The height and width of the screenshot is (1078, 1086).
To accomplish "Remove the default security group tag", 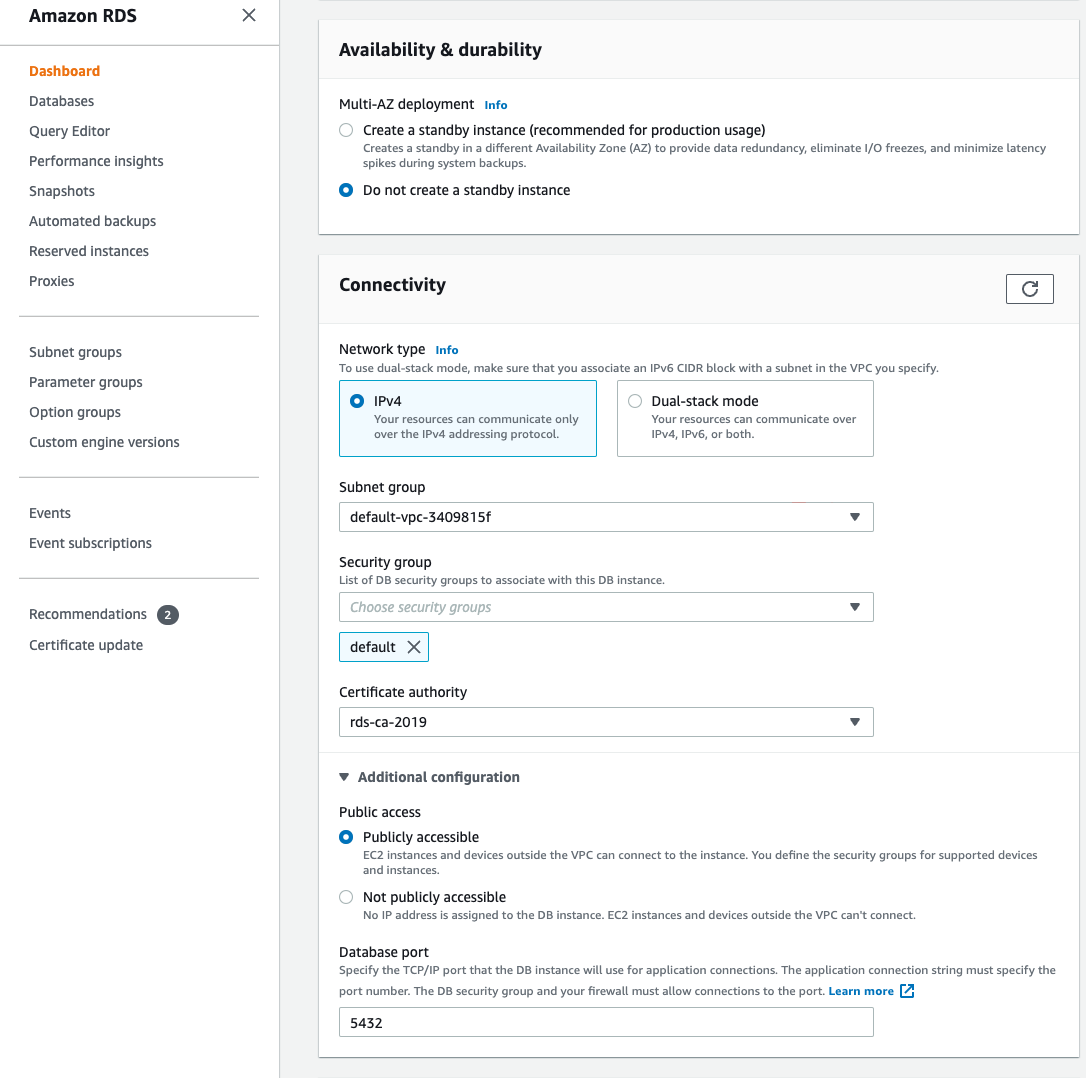I will point(414,646).
